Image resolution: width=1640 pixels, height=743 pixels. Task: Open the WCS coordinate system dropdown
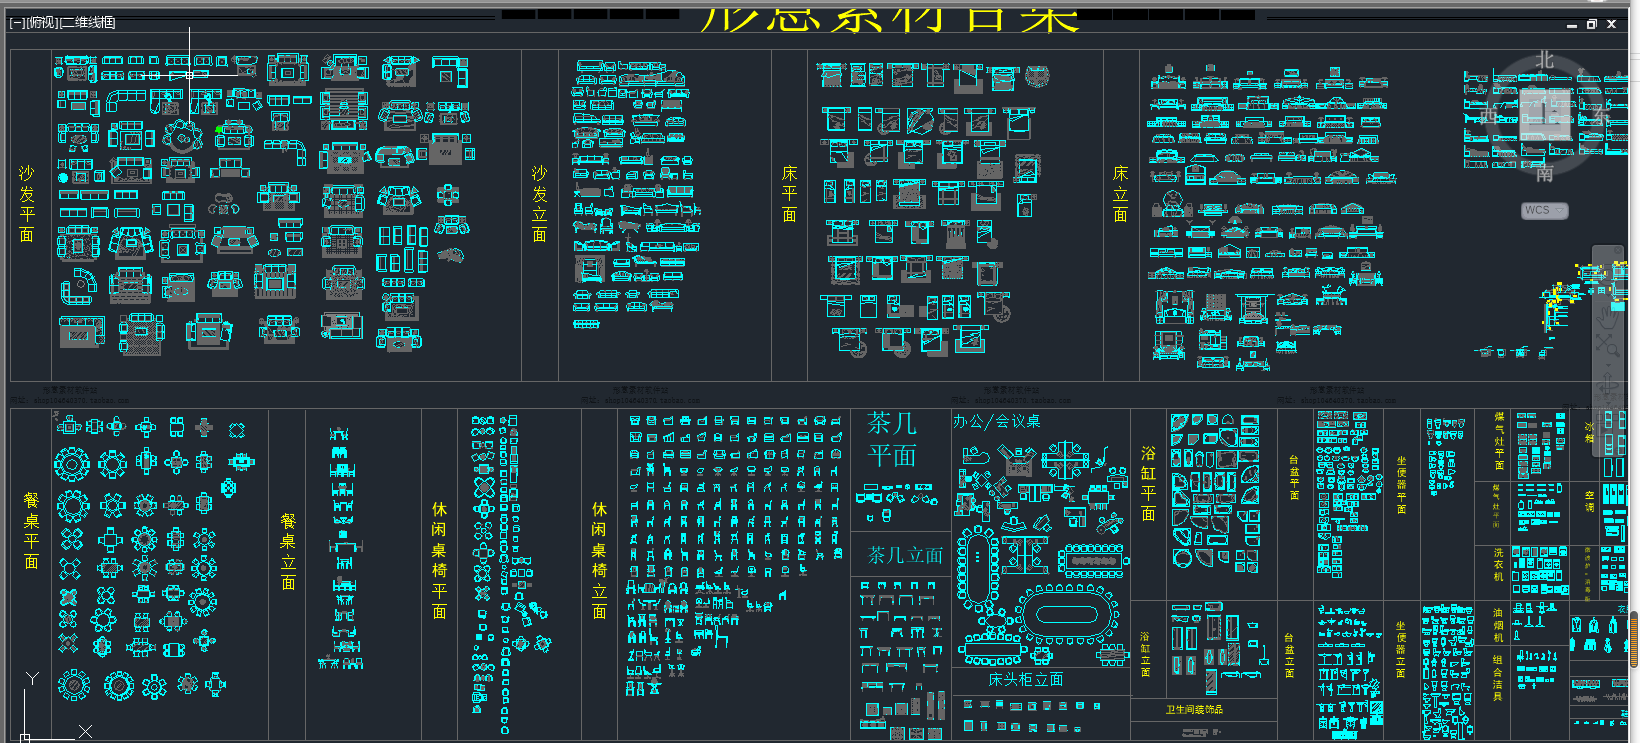pos(1545,210)
